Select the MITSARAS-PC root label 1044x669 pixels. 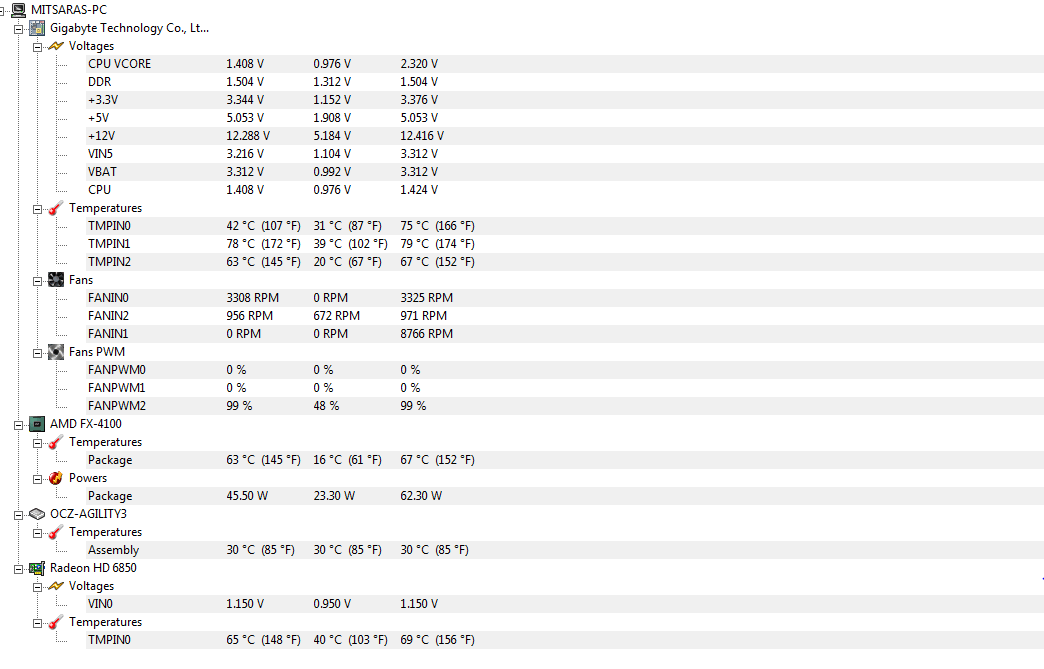point(69,10)
